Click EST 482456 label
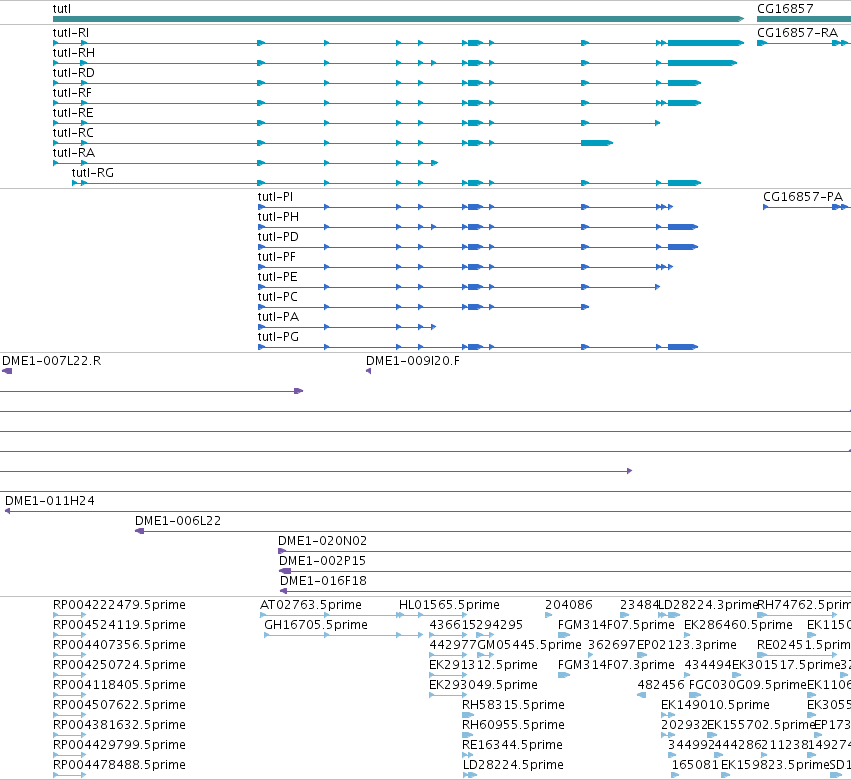 click(661, 685)
